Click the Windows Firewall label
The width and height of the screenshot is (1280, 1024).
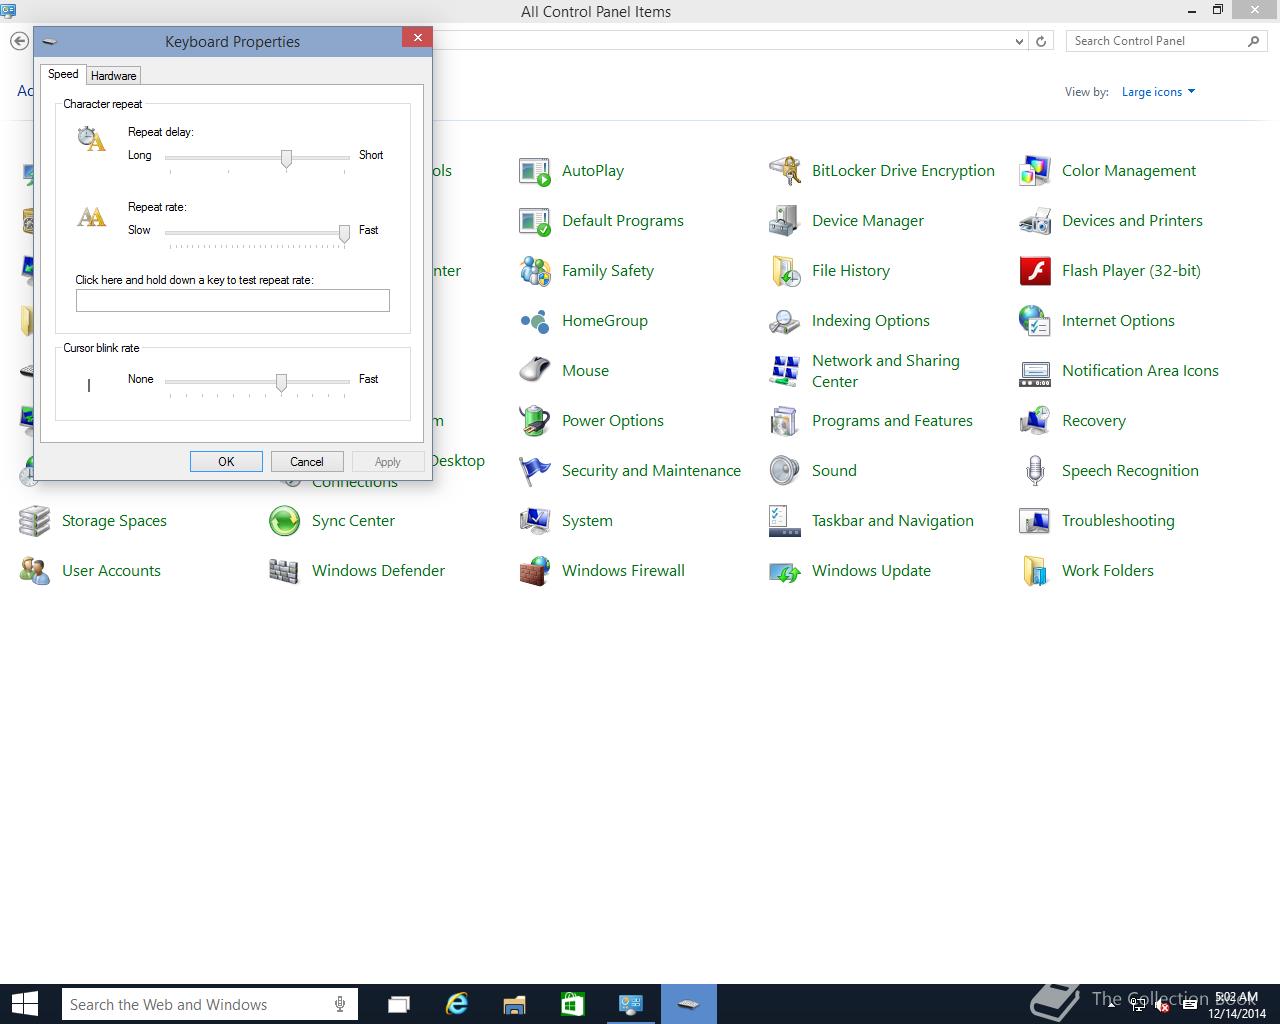(623, 571)
